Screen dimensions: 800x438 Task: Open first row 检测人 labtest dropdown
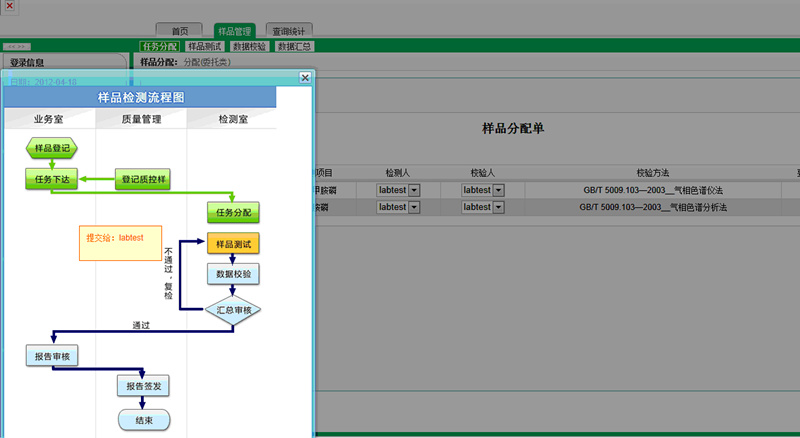click(x=414, y=190)
